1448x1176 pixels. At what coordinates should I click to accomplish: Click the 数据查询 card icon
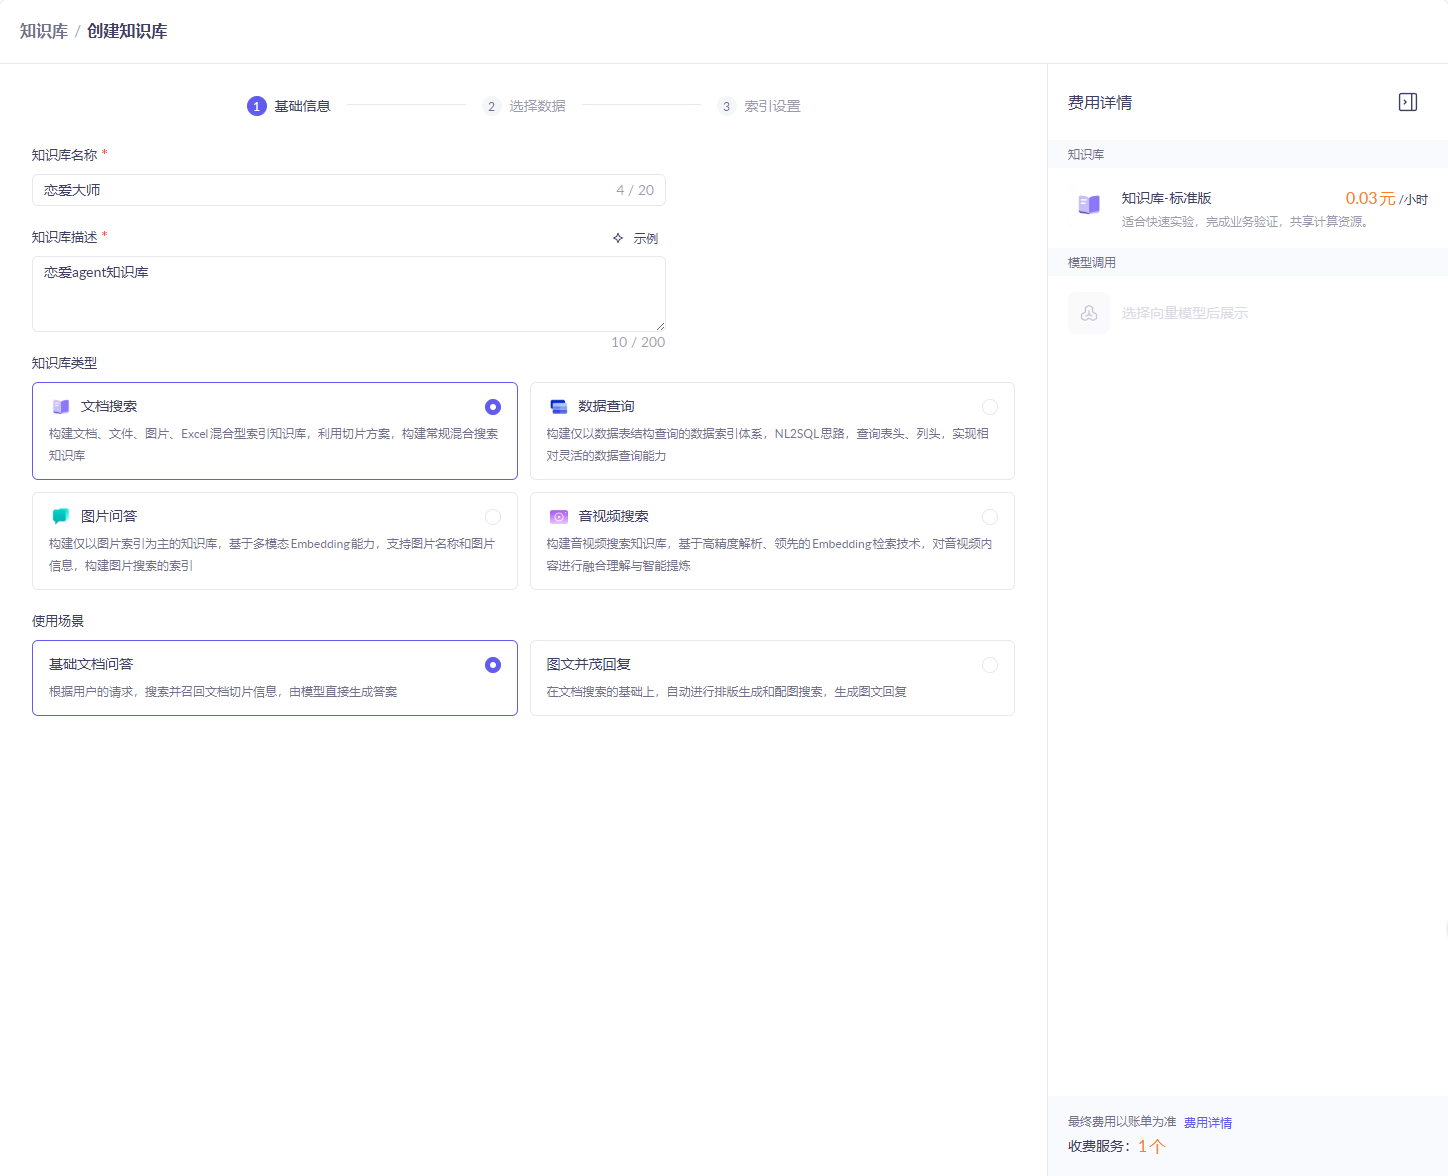tap(559, 407)
